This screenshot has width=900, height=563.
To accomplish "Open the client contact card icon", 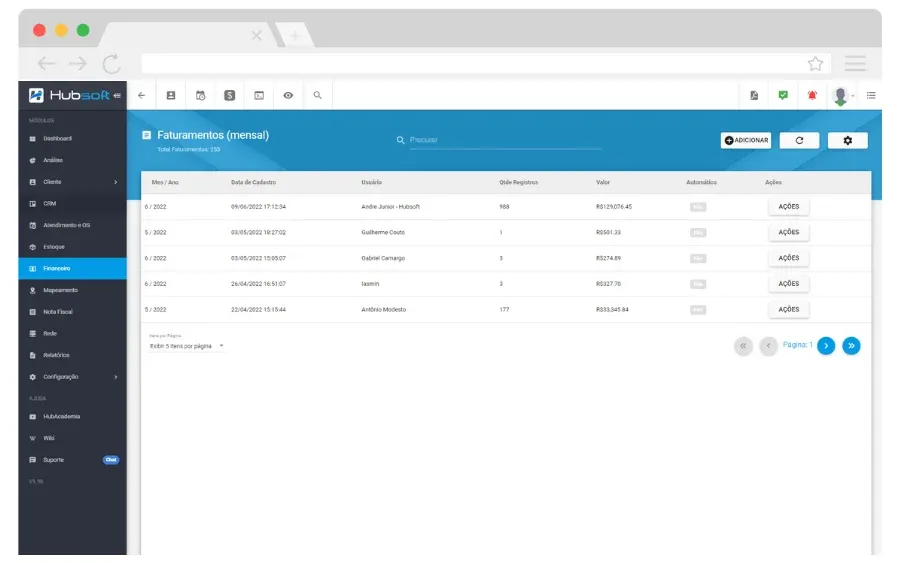I will [171, 95].
